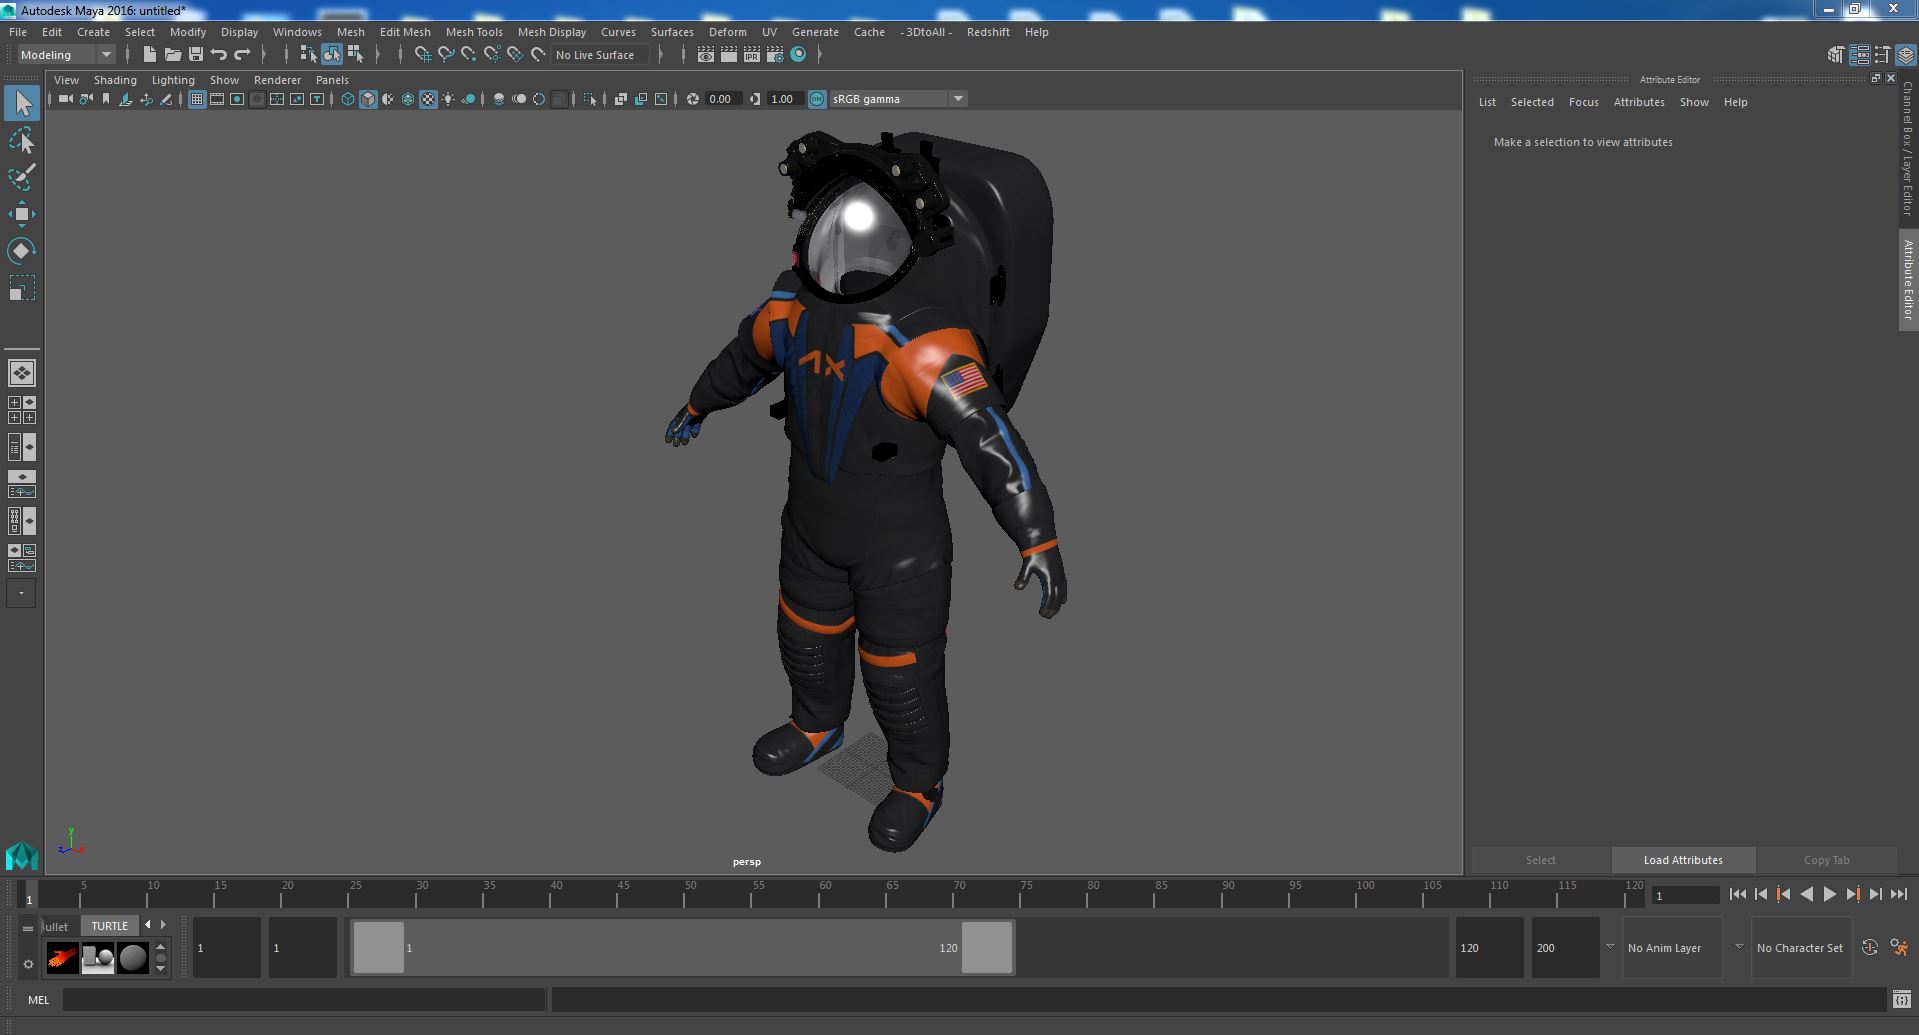Open the shelf options gear icon
Screen dimensions: 1919x1035
(x=28, y=964)
